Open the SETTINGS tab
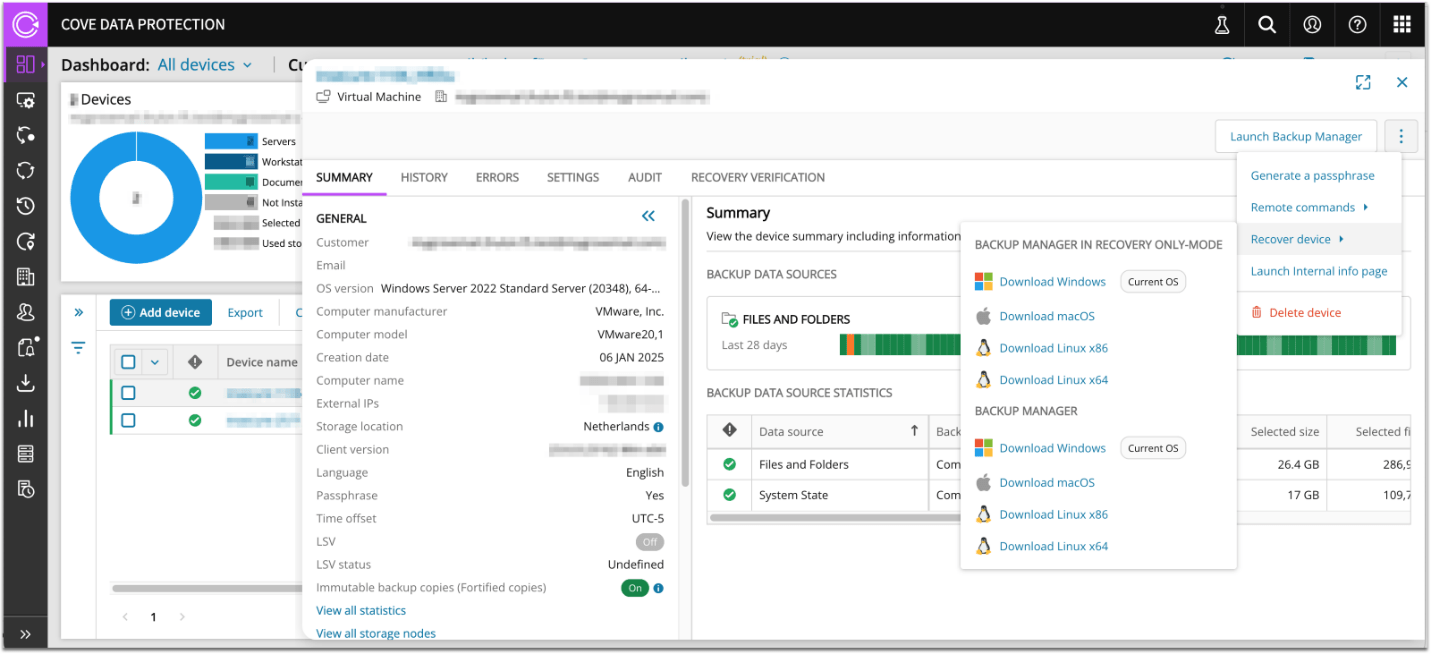This screenshot has height=654, width=1431. point(573,177)
